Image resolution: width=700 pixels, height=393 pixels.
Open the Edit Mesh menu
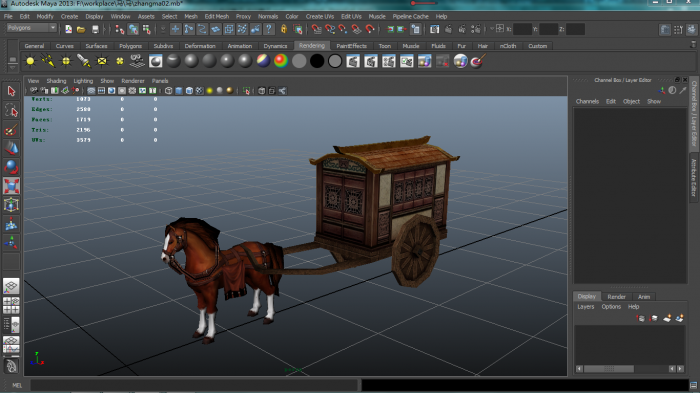[217, 17]
